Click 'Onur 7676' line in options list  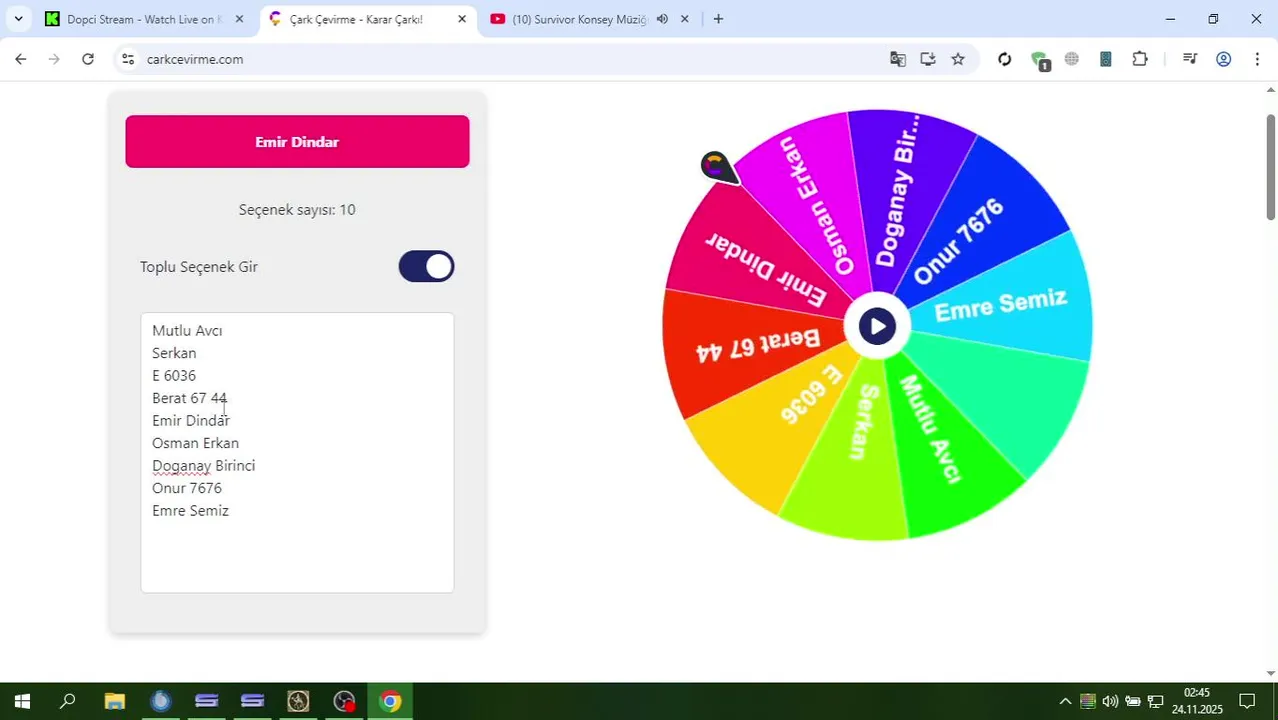(187, 488)
